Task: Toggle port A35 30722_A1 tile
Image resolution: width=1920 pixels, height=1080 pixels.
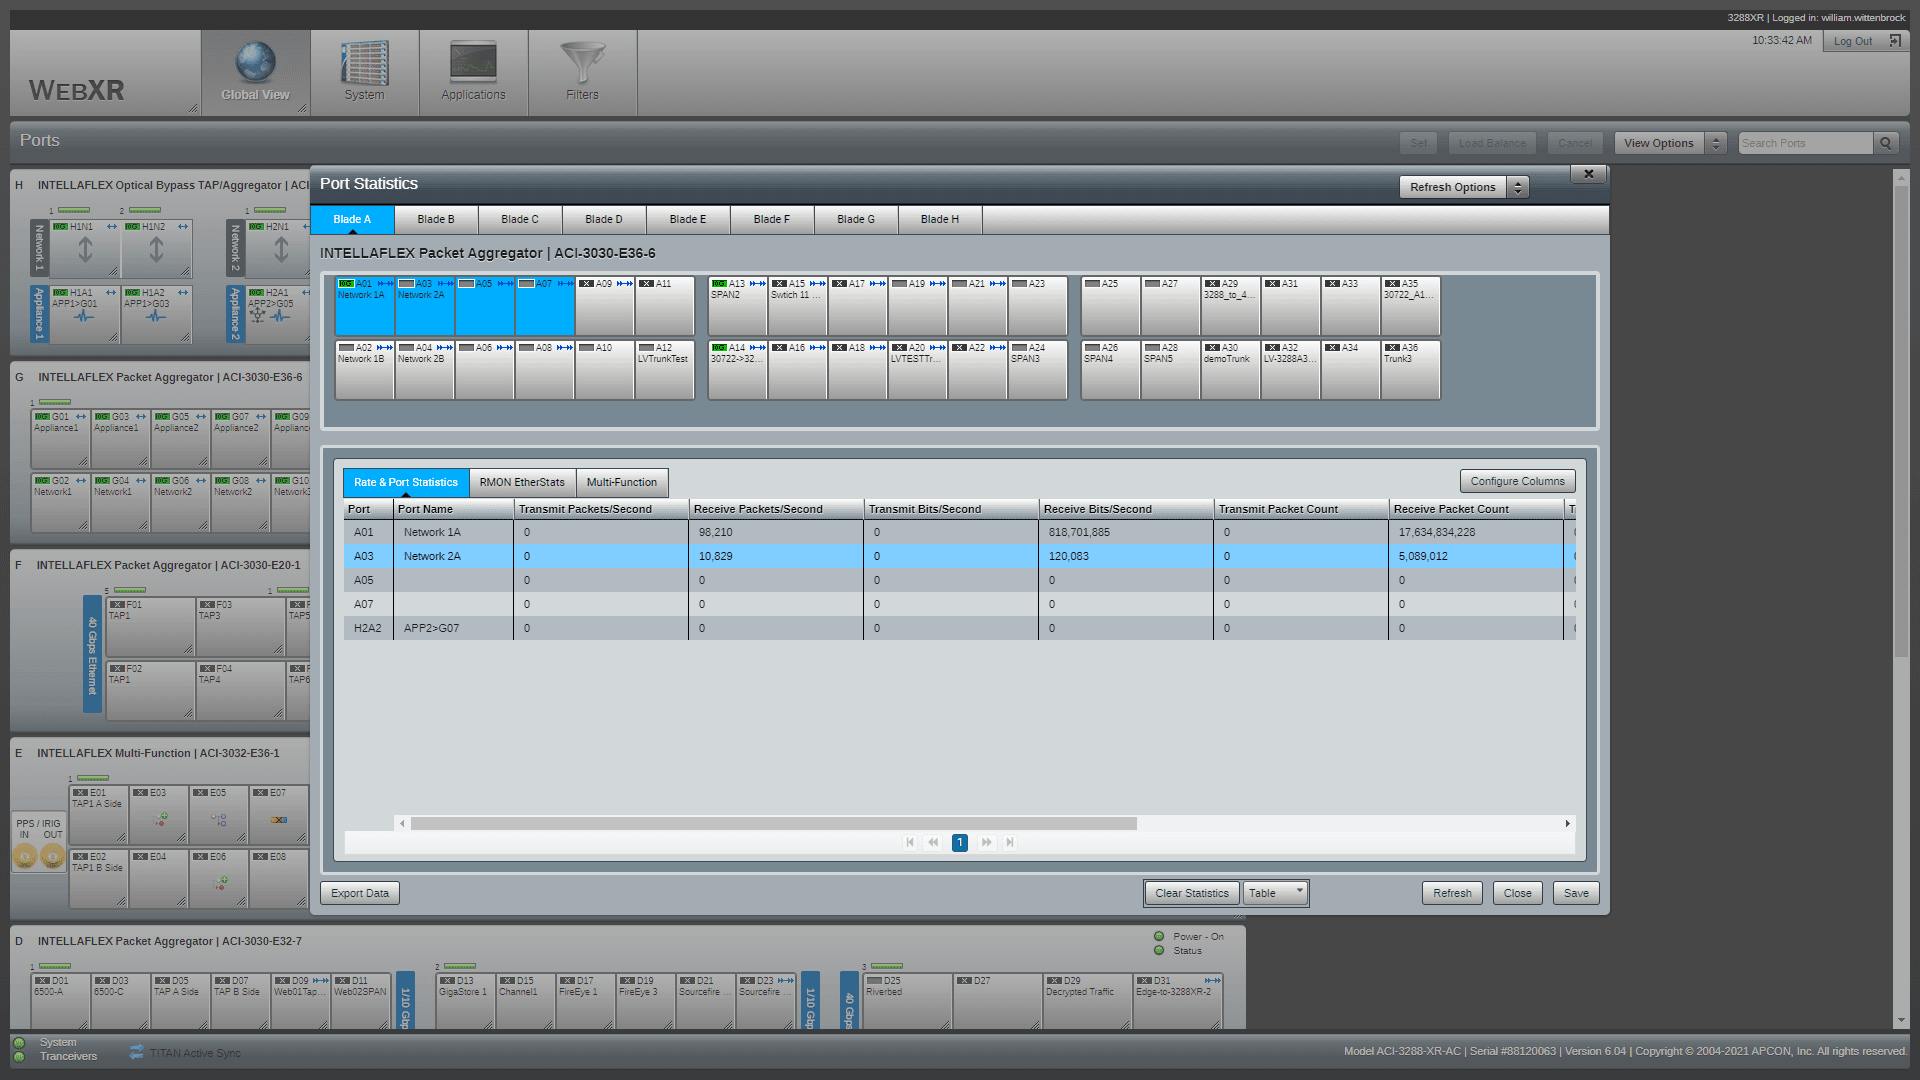Action: click(x=1411, y=306)
